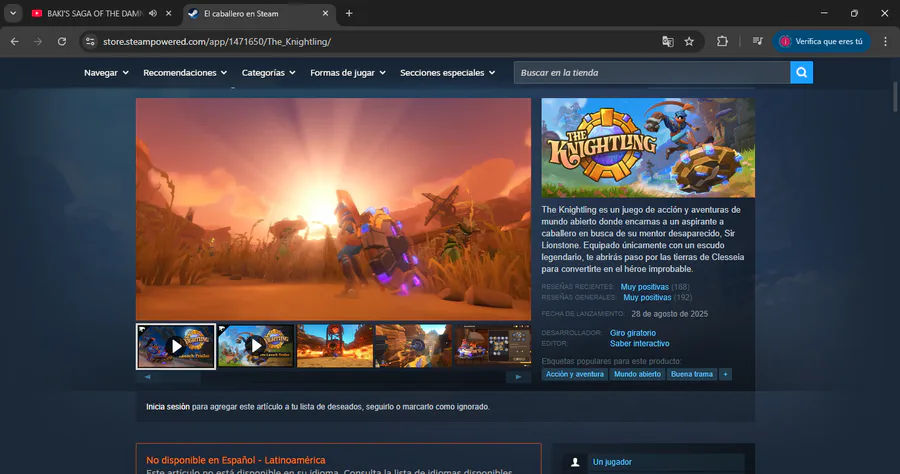This screenshot has height=474, width=900.
Task: Select the third screenshot thumbnail
Action: [x=335, y=346]
